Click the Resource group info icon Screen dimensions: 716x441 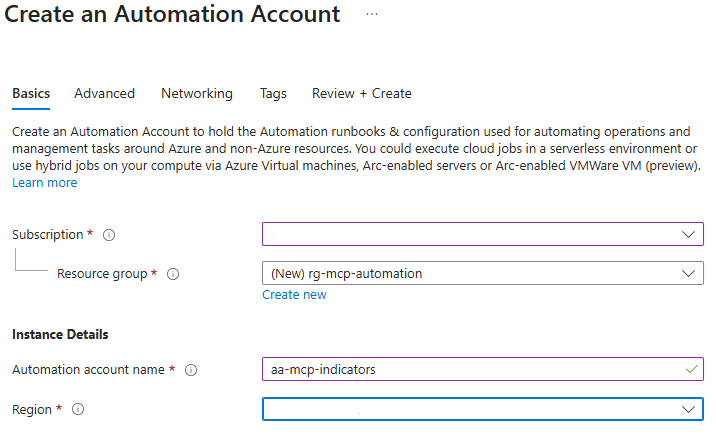pyautogui.click(x=173, y=274)
